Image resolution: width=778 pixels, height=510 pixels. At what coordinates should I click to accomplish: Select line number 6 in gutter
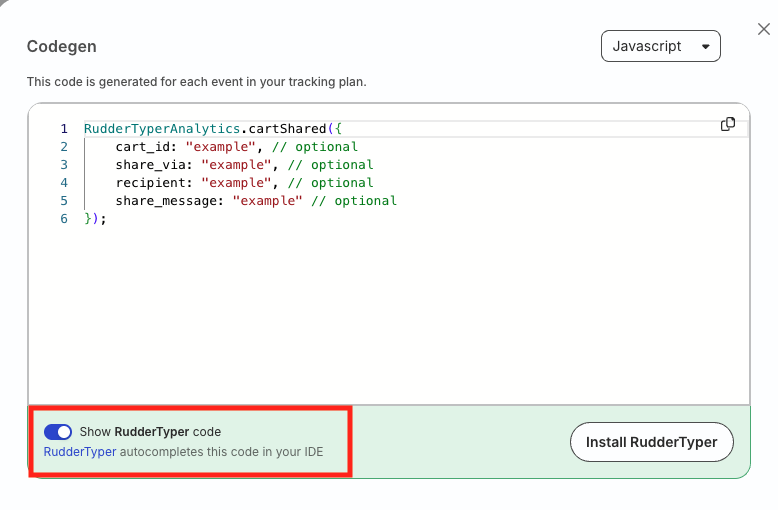64,219
